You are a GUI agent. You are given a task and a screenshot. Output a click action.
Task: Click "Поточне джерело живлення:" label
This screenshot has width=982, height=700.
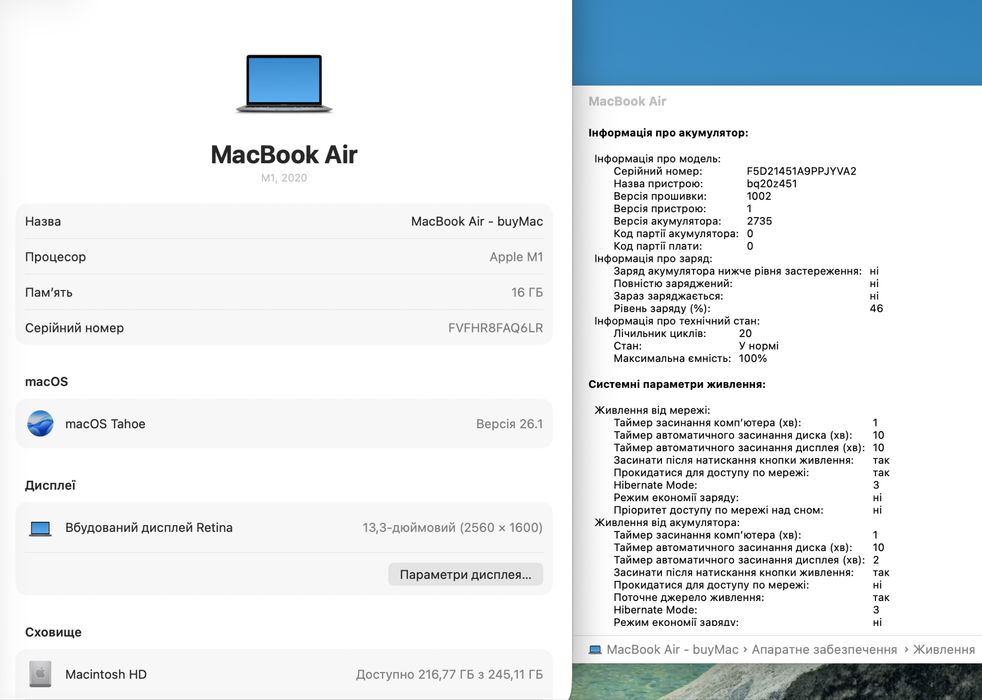click(x=689, y=598)
